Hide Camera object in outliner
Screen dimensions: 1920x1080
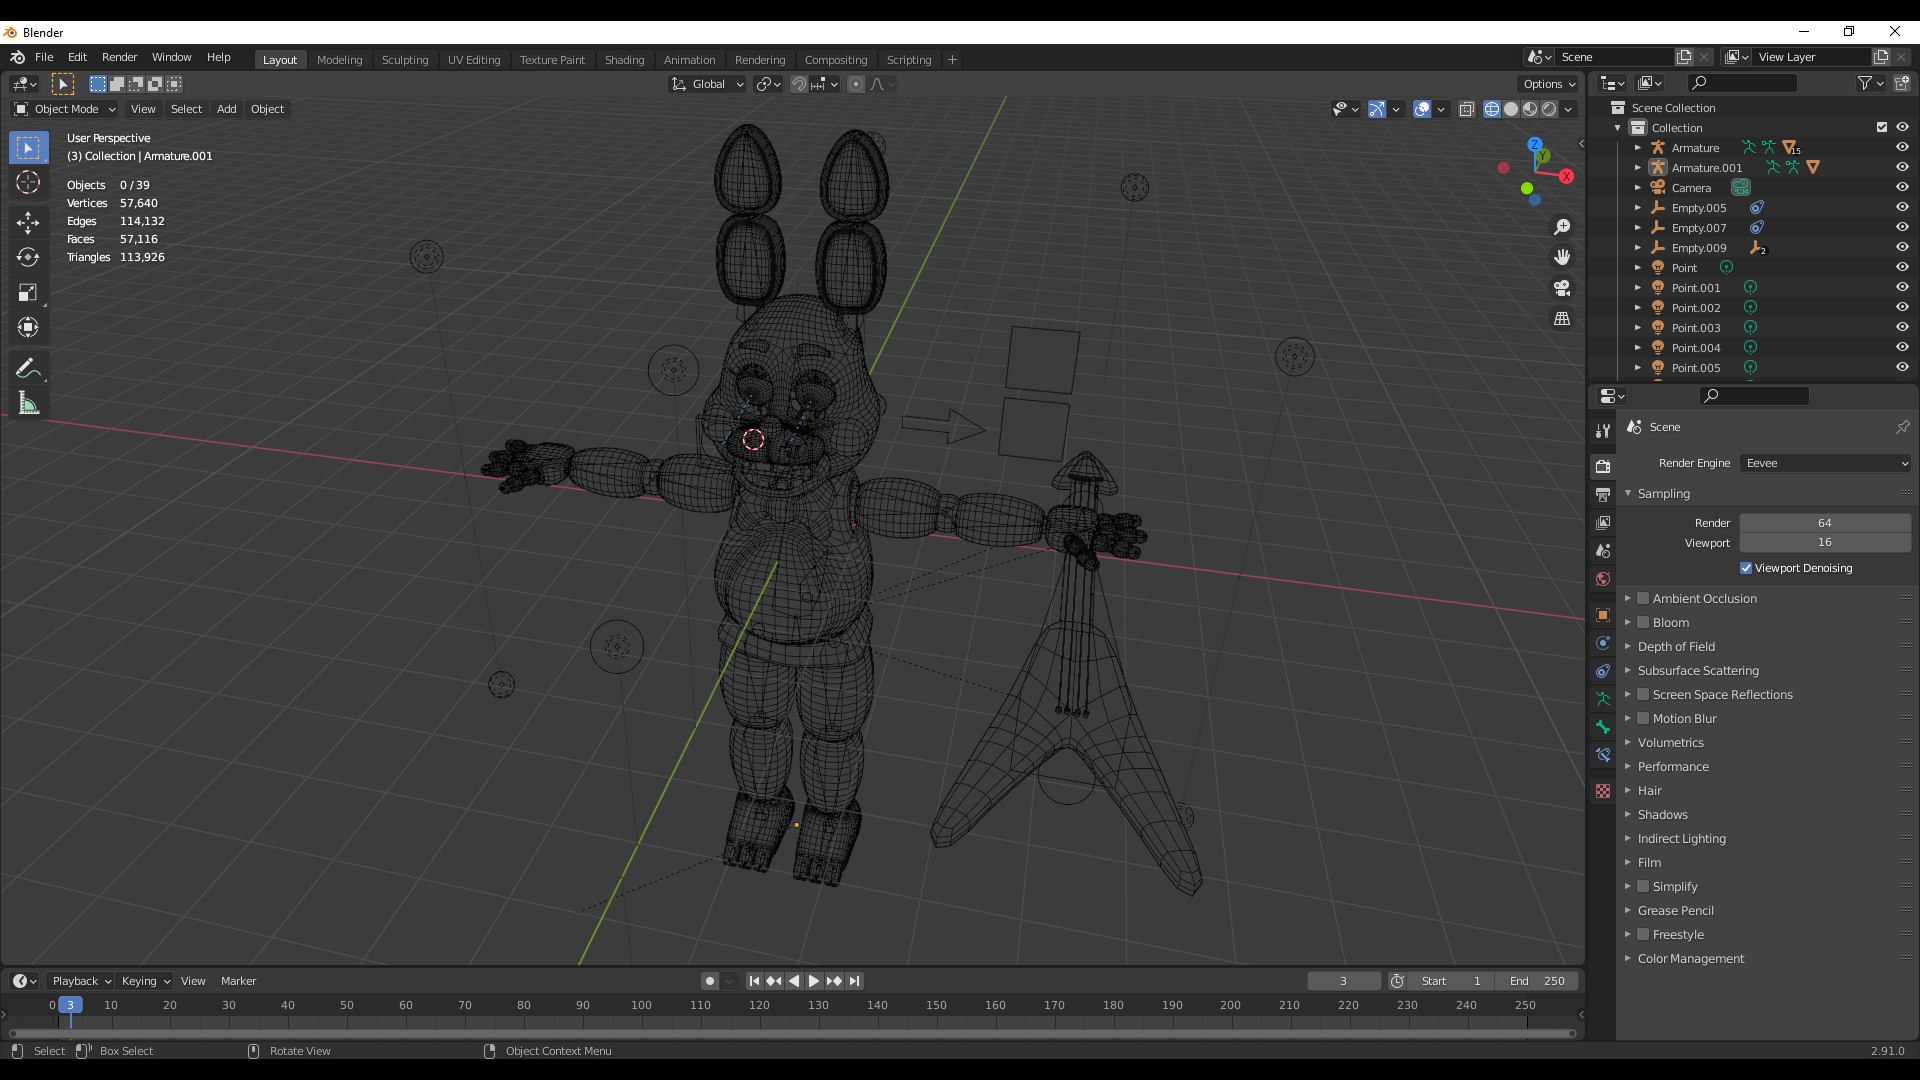[1902, 187]
